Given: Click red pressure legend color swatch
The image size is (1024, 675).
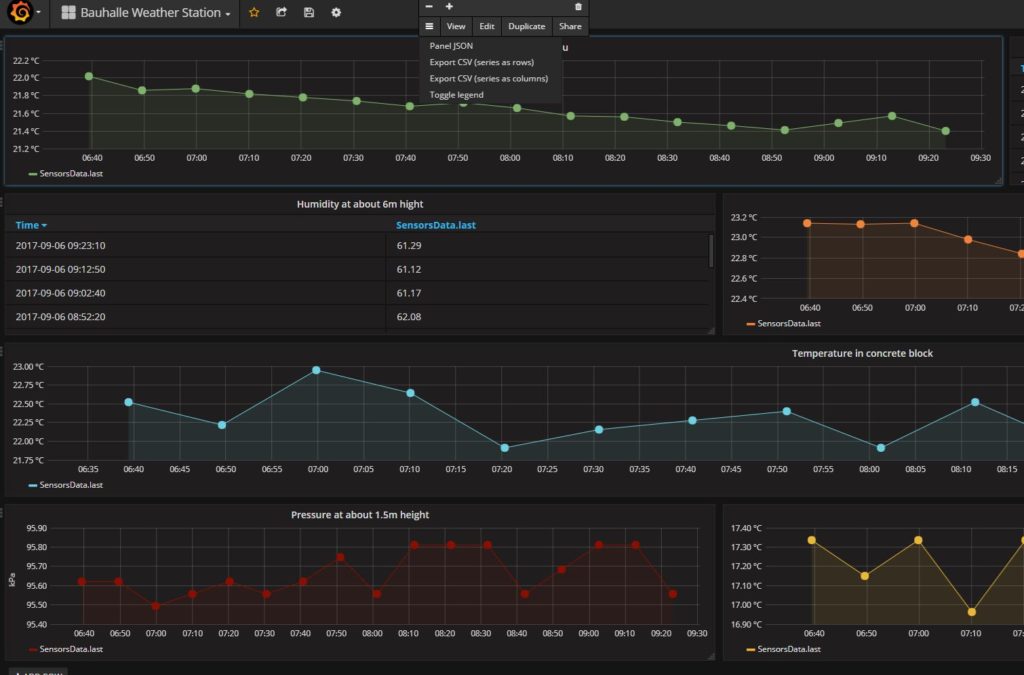Looking at the screenshot, I should 33,650.
